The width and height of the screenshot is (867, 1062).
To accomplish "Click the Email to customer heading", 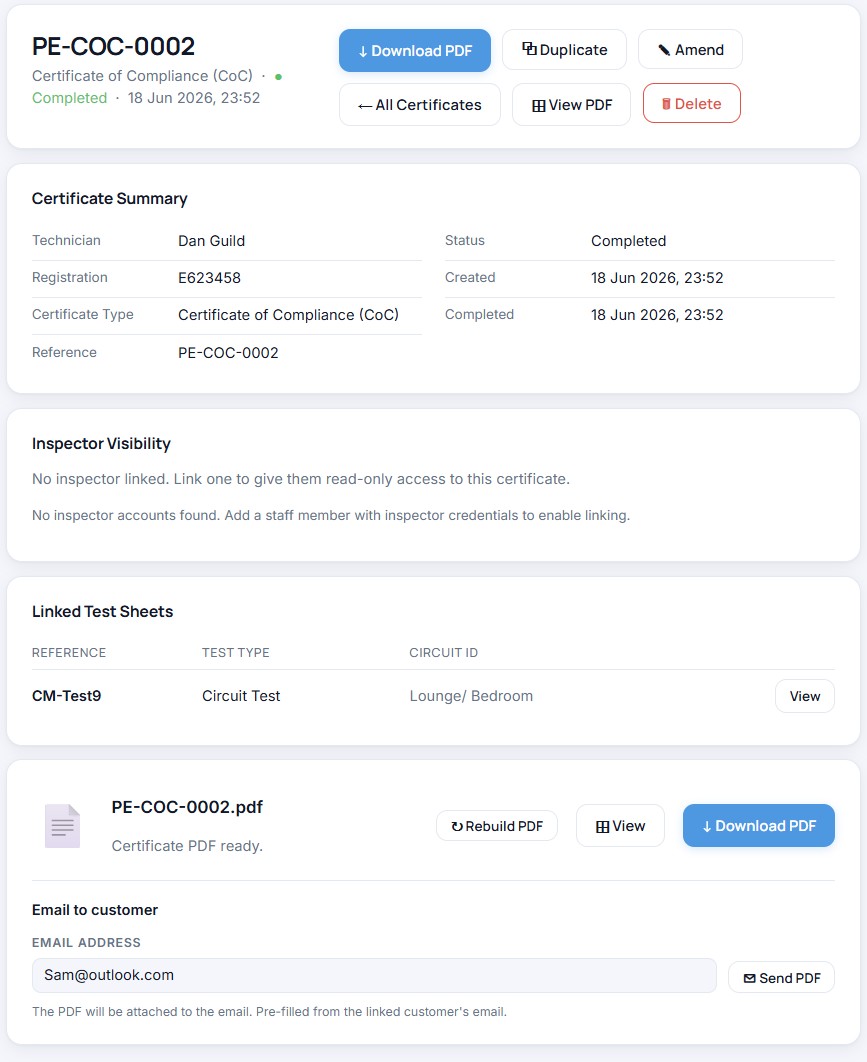I will [95, 910].
